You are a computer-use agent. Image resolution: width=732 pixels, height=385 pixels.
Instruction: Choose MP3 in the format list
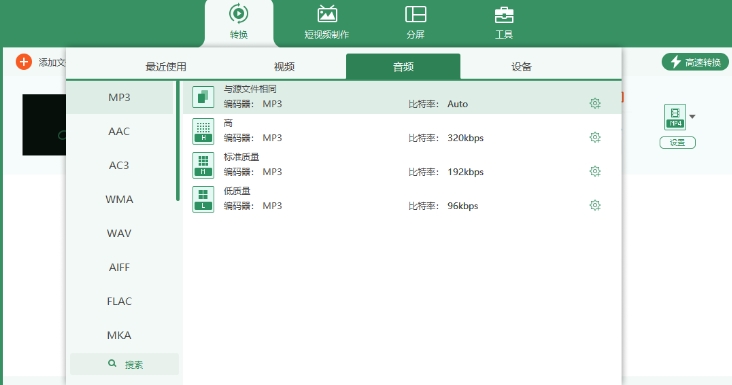(120, 97)
